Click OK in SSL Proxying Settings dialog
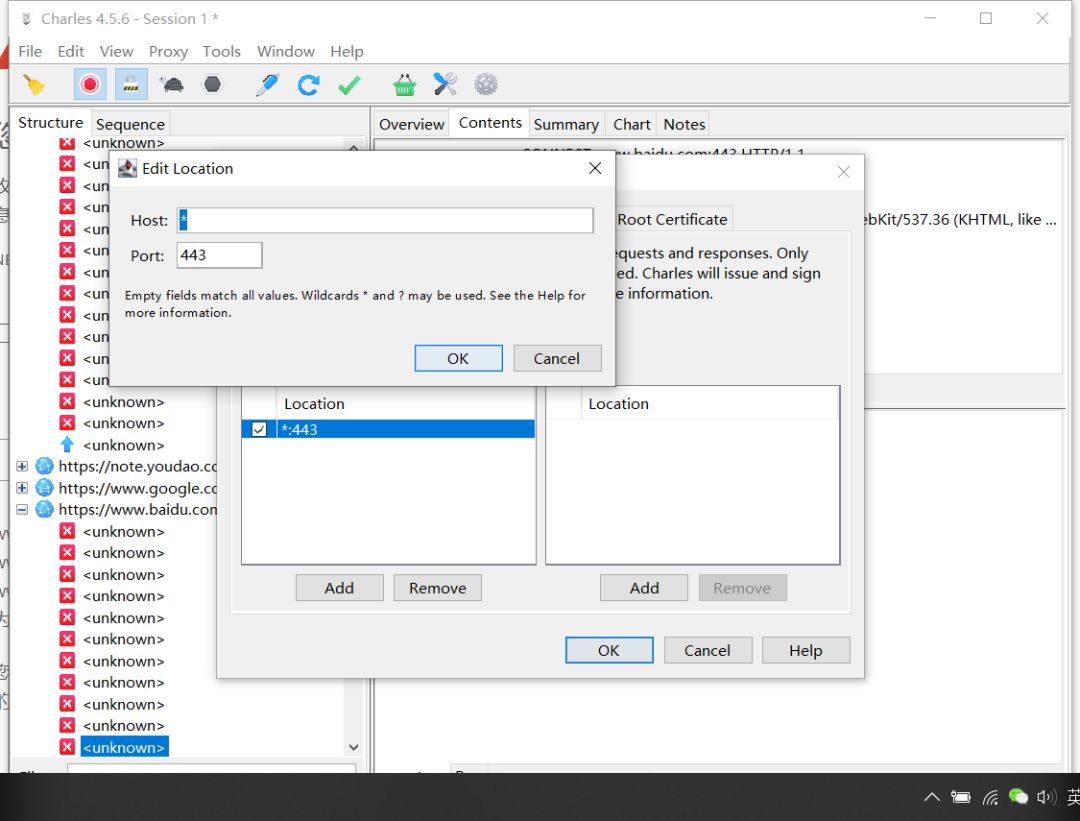1080x821 pixels. (609, 650)
